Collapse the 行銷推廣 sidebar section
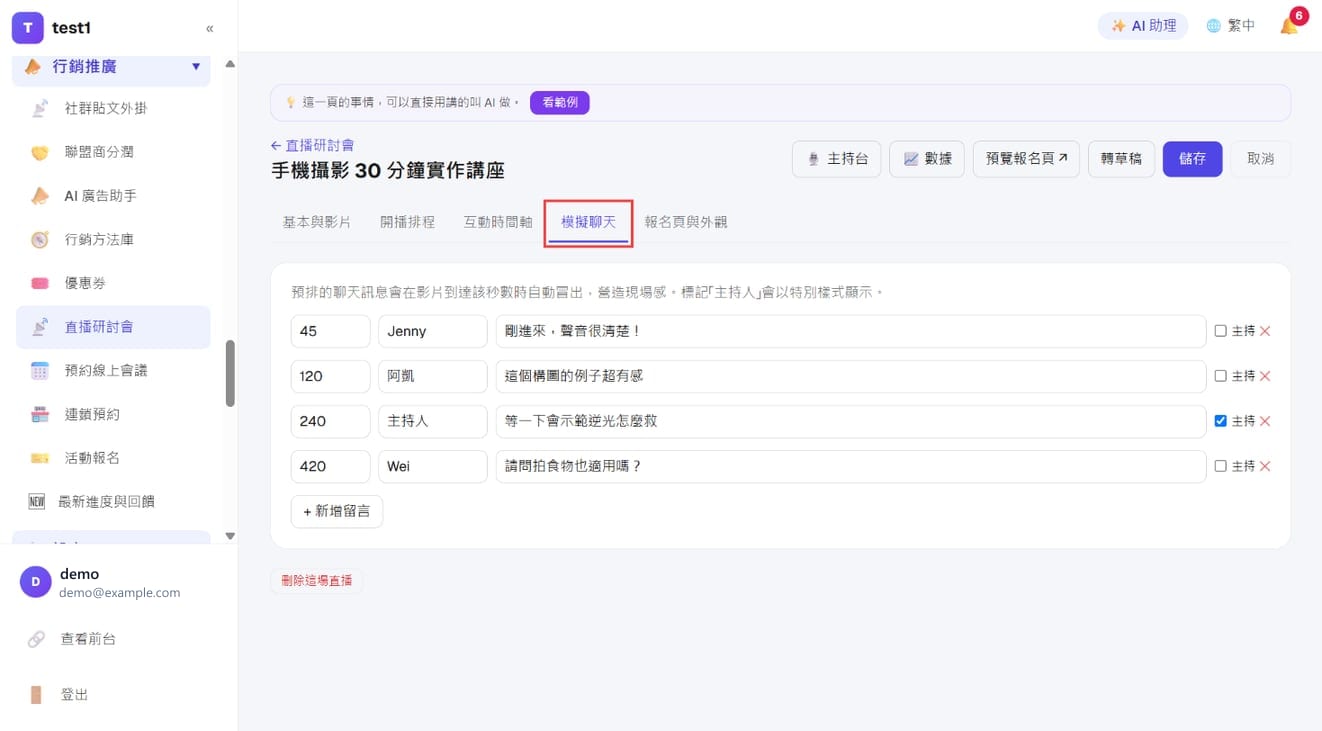Screen dimensions: 1322x731 pyautogui.click(x=112, y=66)
